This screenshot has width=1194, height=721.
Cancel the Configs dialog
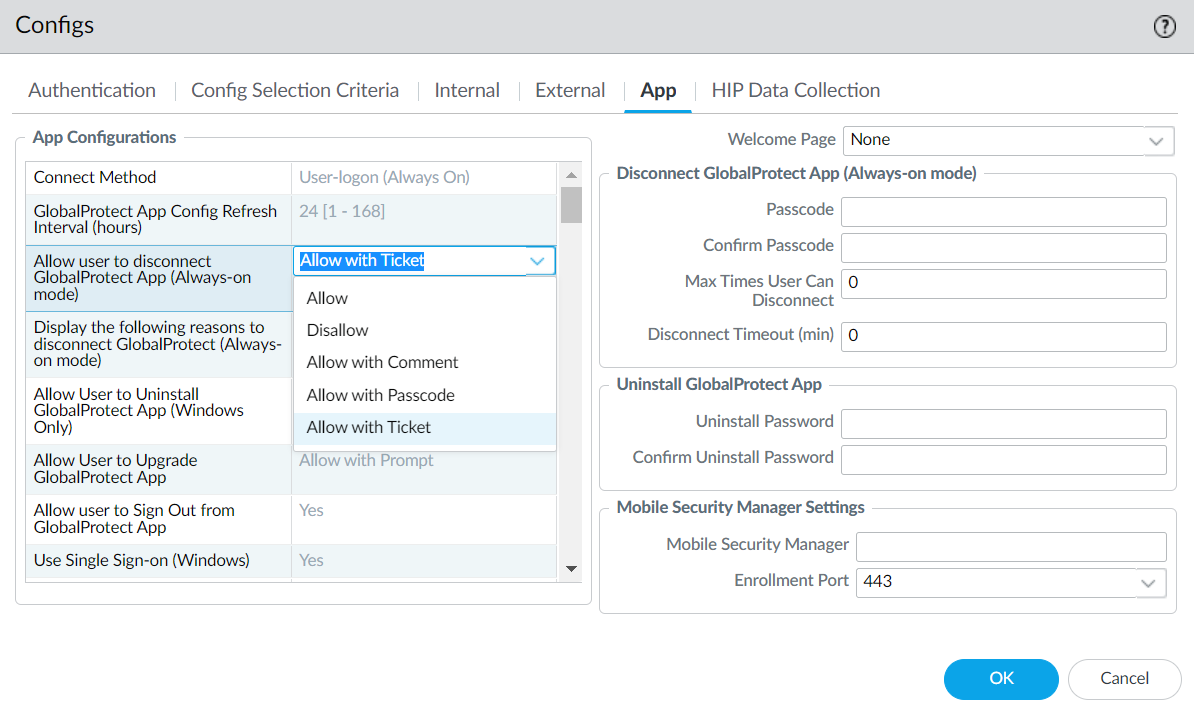(x=1124, y=679)
